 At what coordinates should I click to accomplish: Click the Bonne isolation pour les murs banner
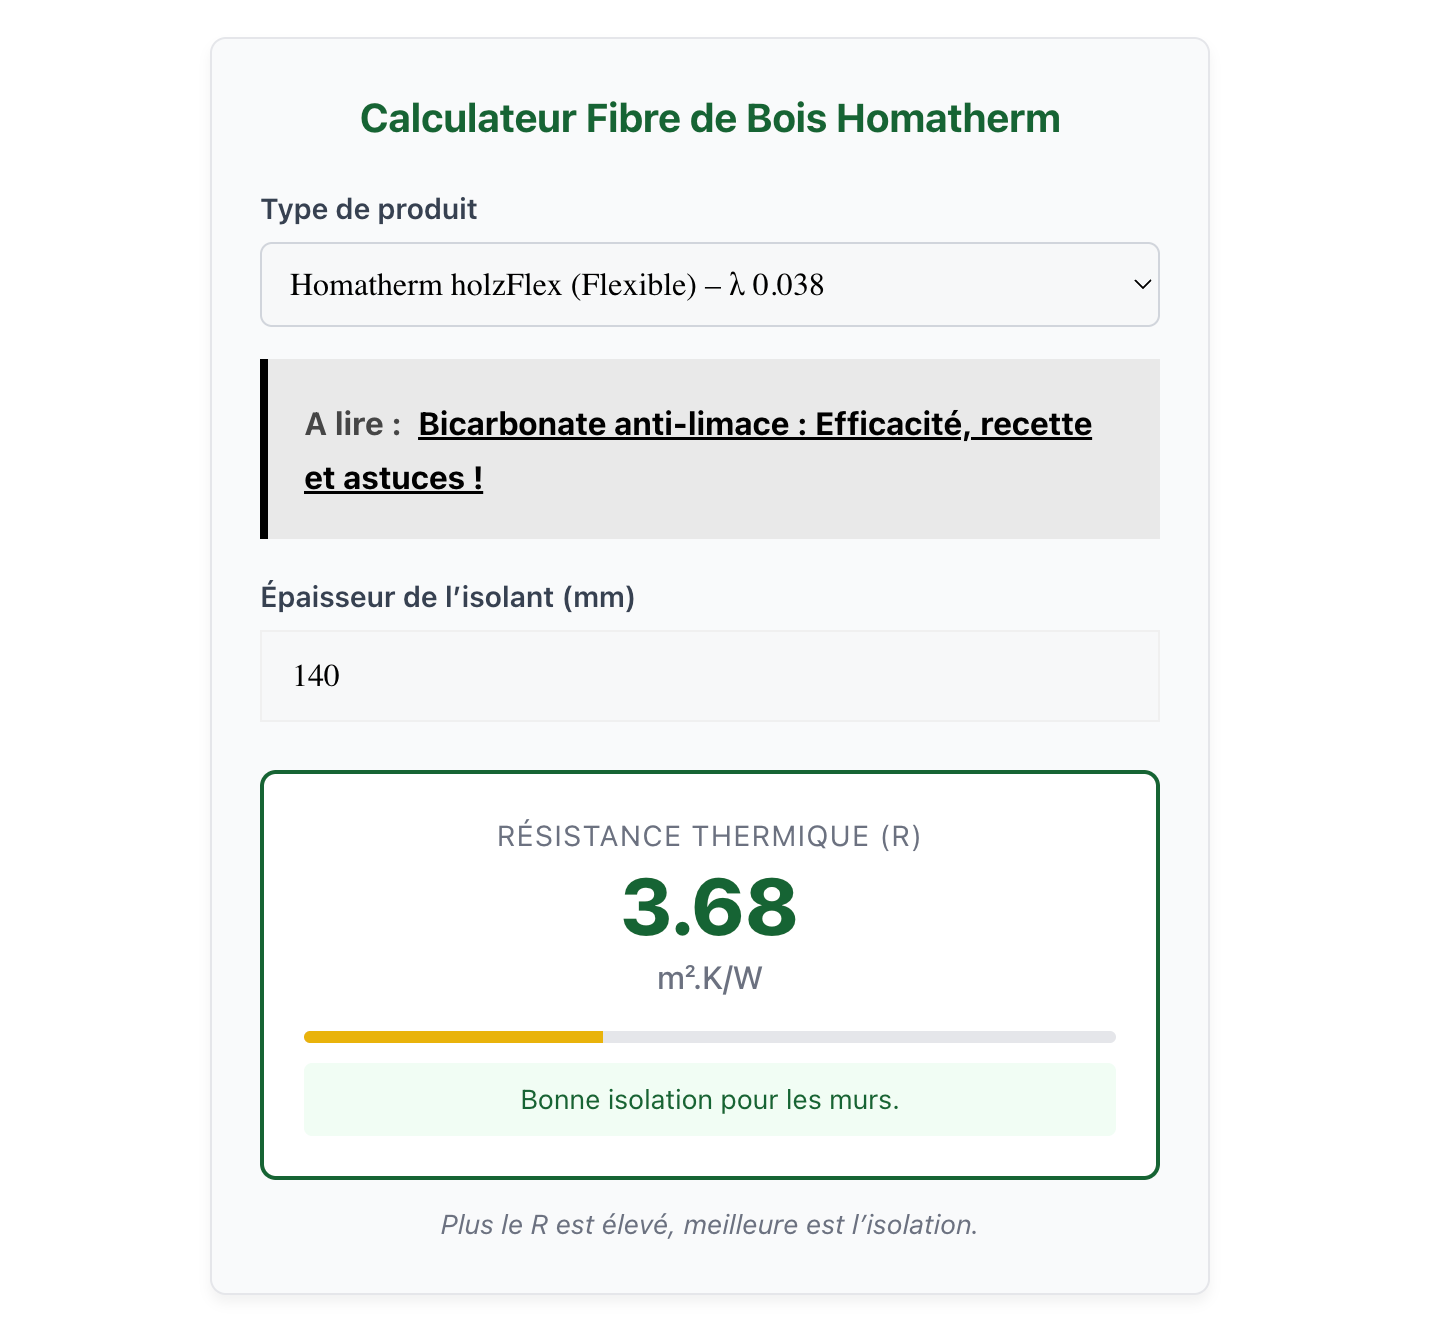pos(709,1099)
